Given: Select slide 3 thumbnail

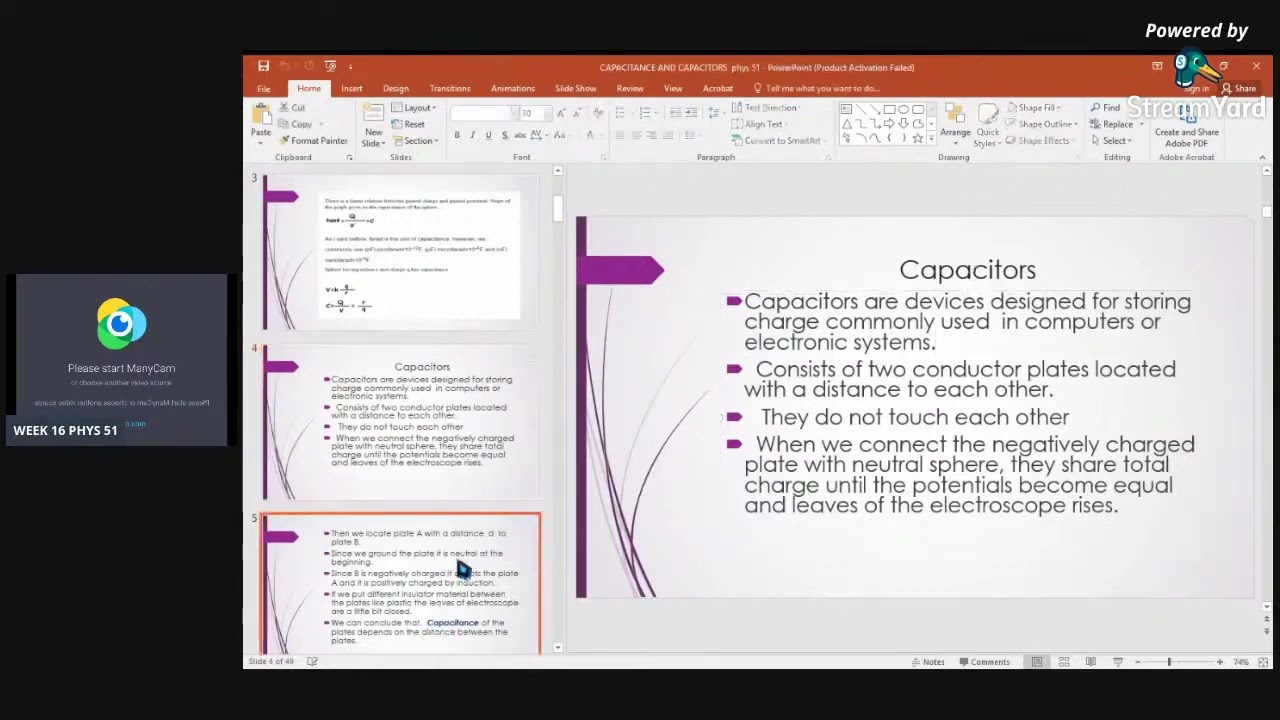Looking at the screenshot, I should [400, 252].
